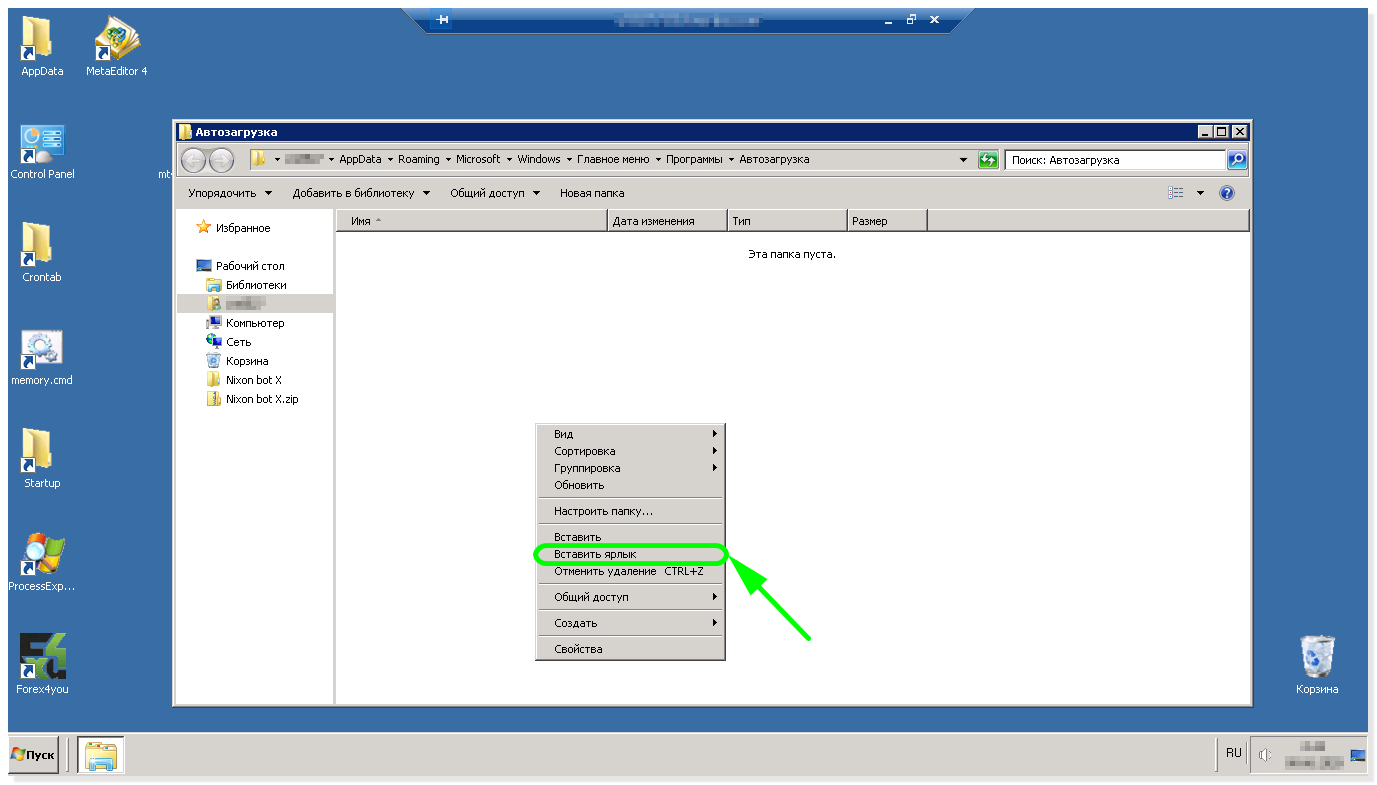This screenshot has width=1377, height=785.
Task: Jump to Windows in the address breadcrumb
Action: click(539, 160)
